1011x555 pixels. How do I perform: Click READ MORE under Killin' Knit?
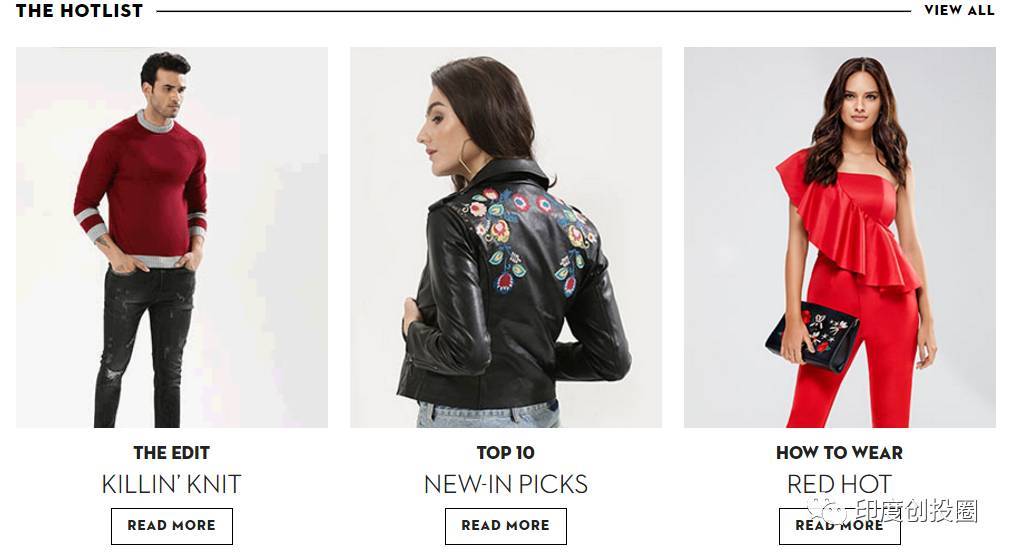coord(172,526)
